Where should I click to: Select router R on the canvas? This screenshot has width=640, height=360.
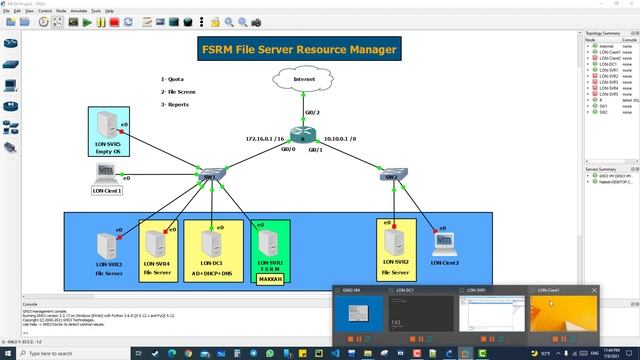[303, 135]
